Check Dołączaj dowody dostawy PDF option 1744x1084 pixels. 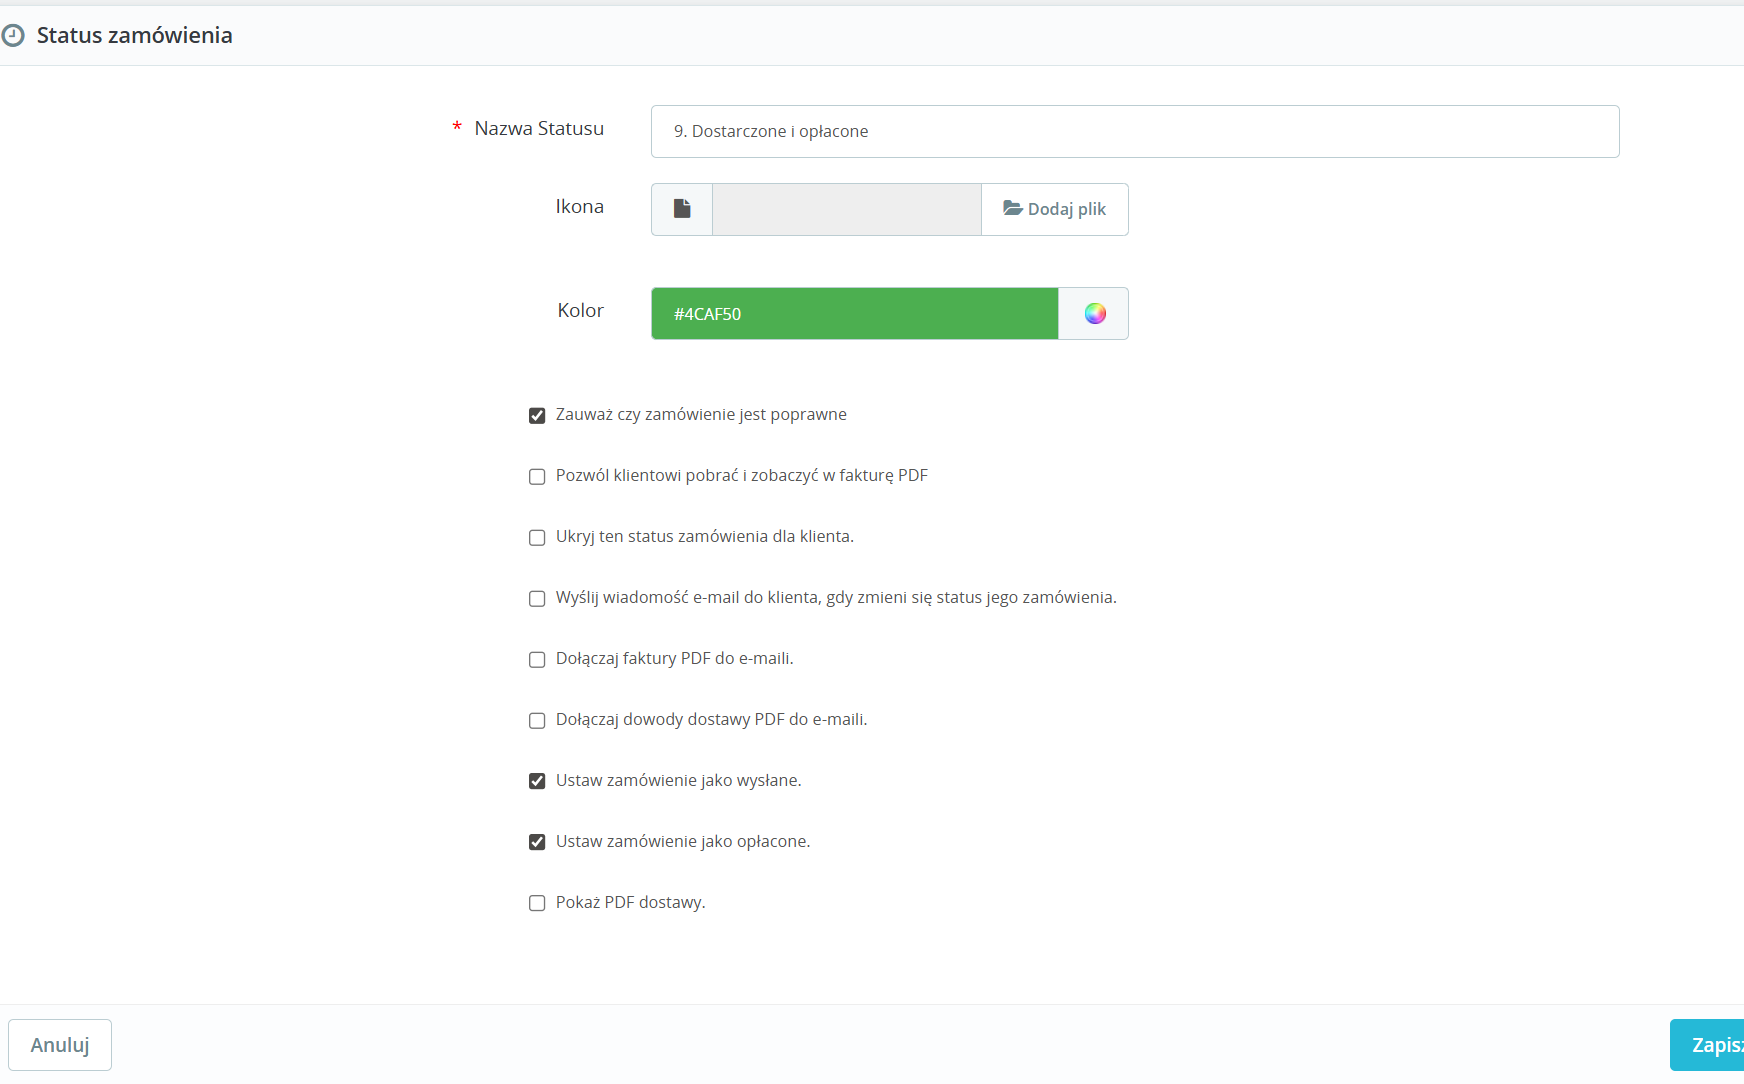(x=537, y=721)
